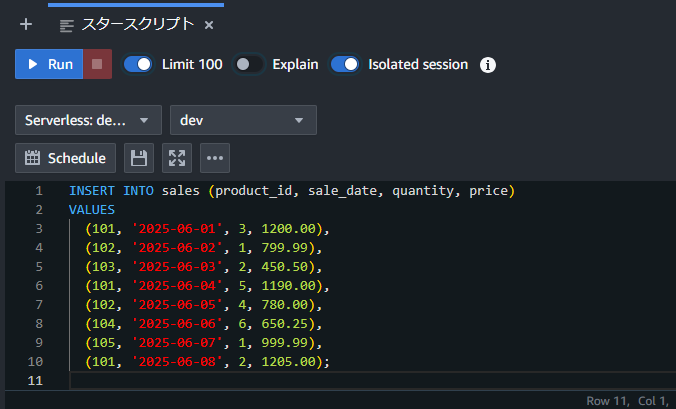Open the Schedule query button
The width and height of the screenshot is (676, 409).
tap(66, 158)
